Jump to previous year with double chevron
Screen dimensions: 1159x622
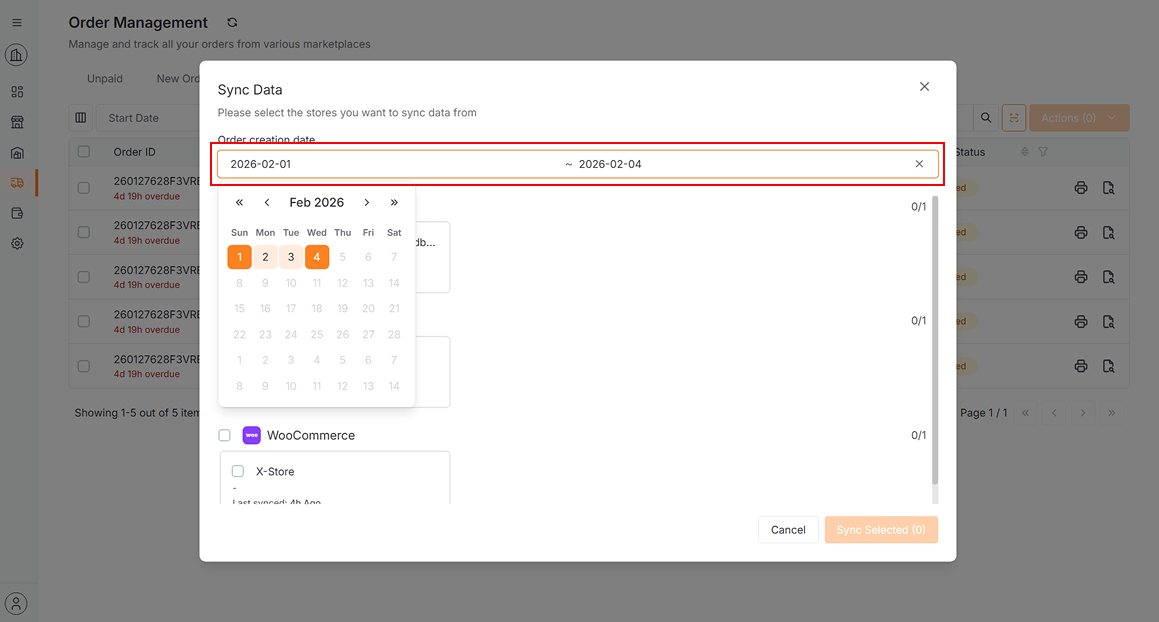[239, 201]
